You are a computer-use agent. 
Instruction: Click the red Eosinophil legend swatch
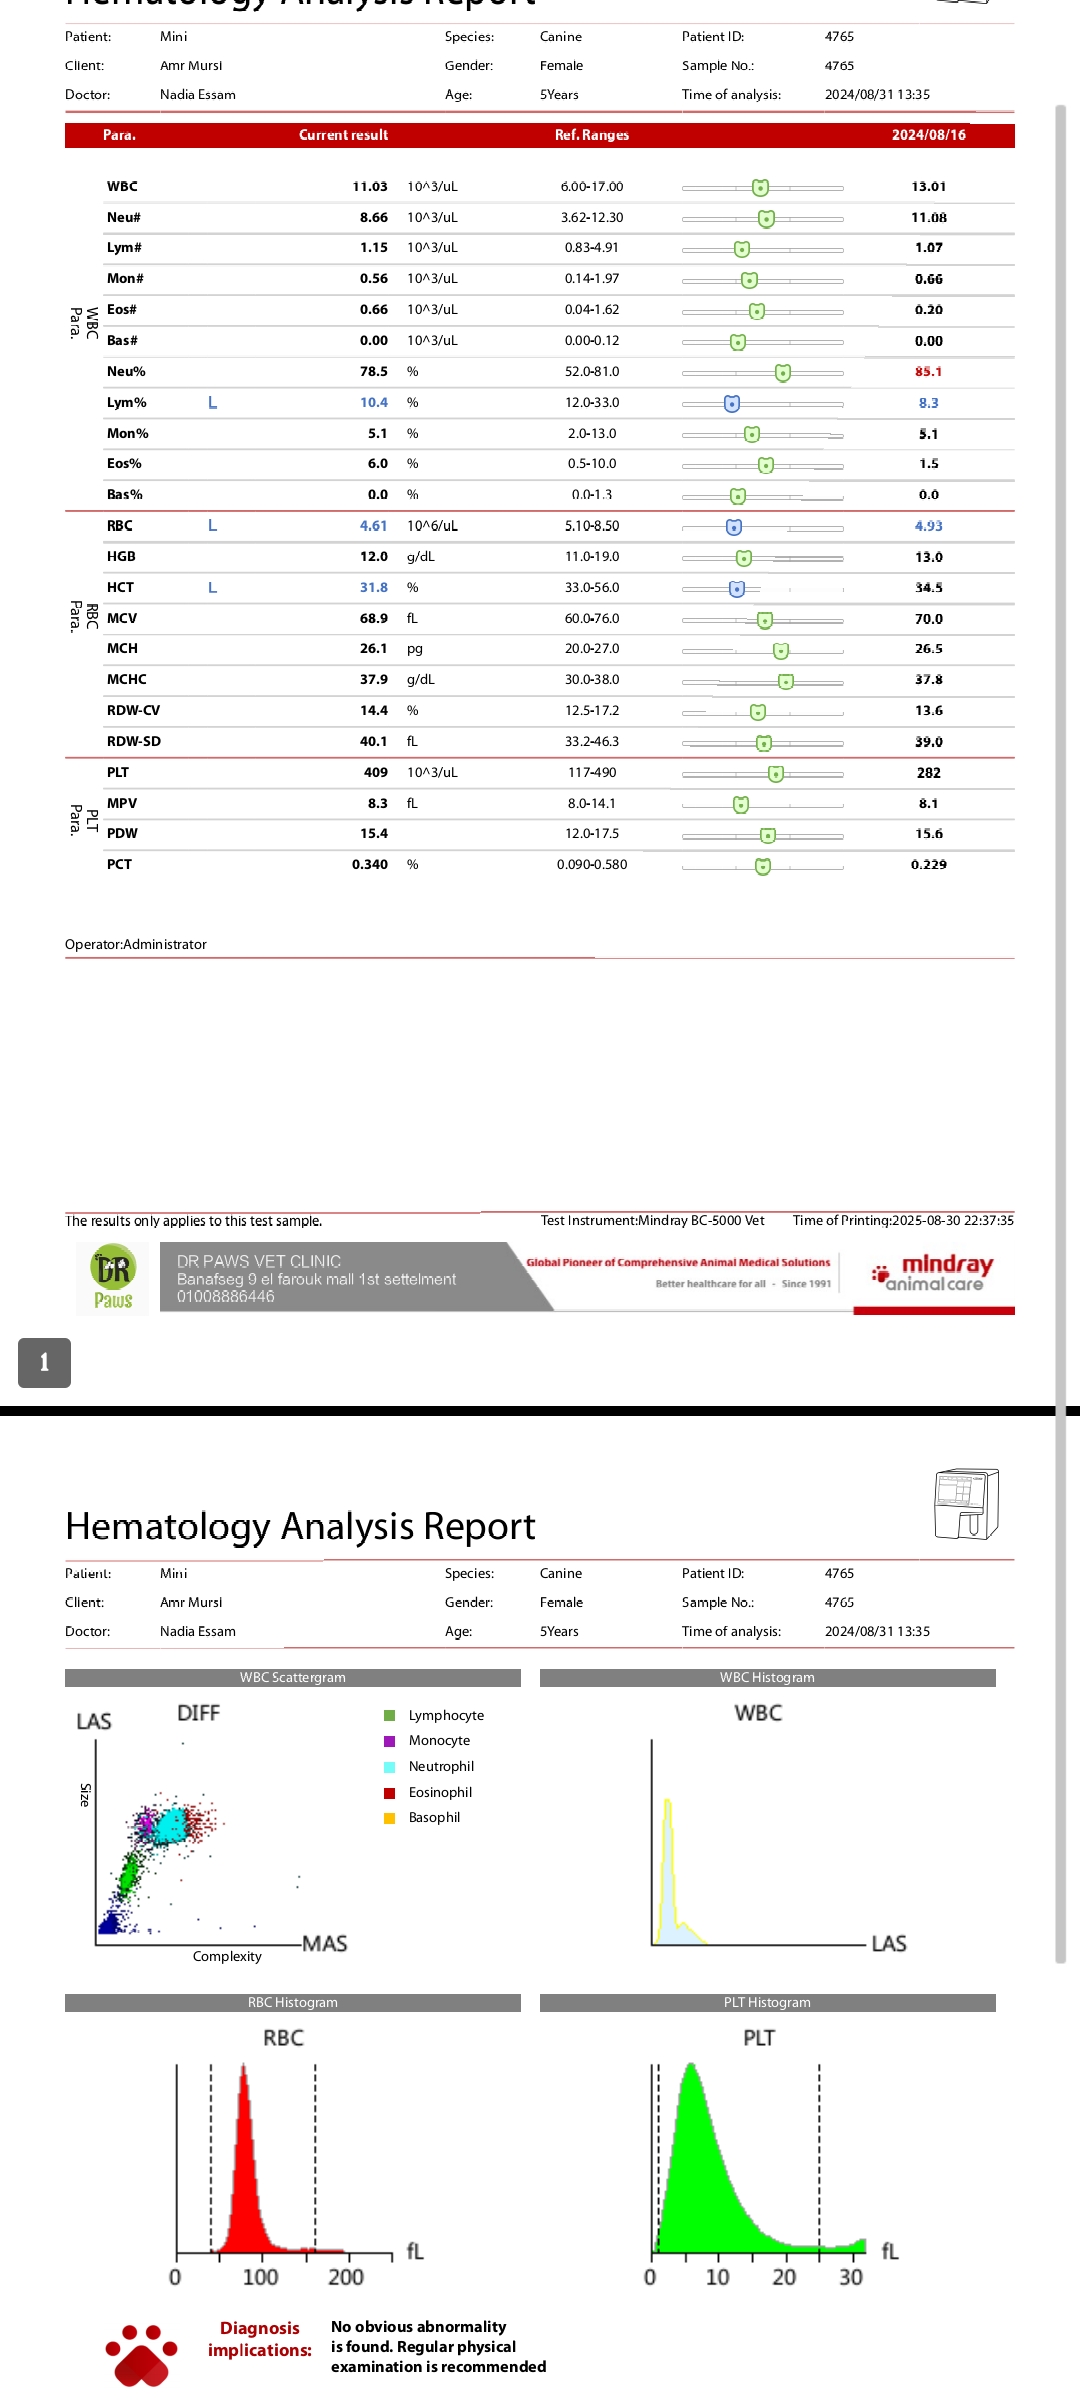[390, 1793]
